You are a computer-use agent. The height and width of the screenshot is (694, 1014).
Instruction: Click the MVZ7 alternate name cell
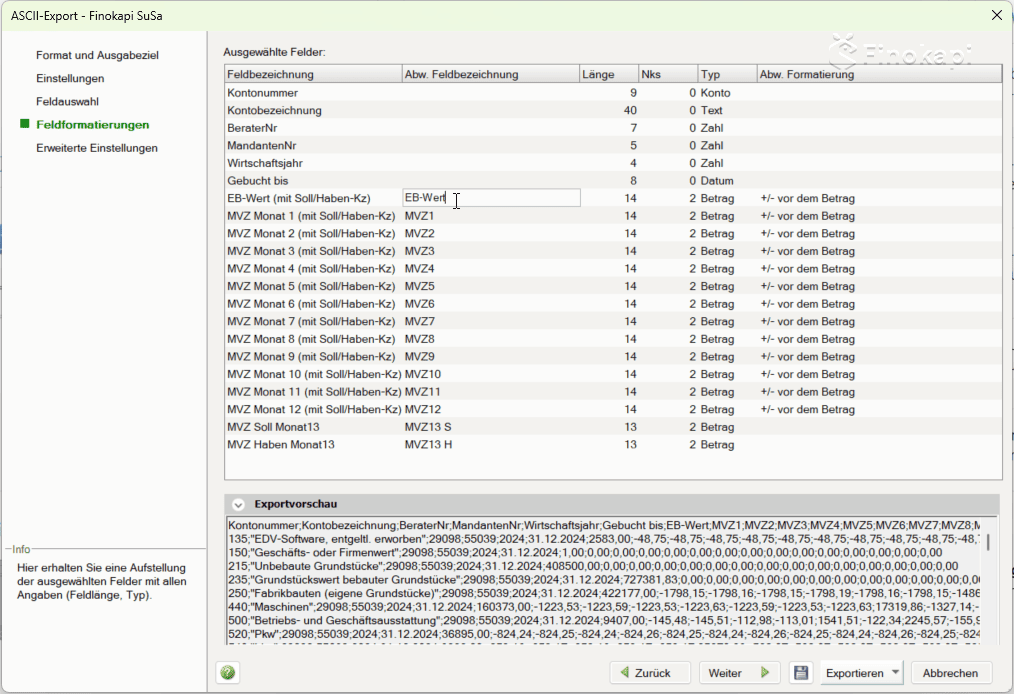click(x=491, y=321)
